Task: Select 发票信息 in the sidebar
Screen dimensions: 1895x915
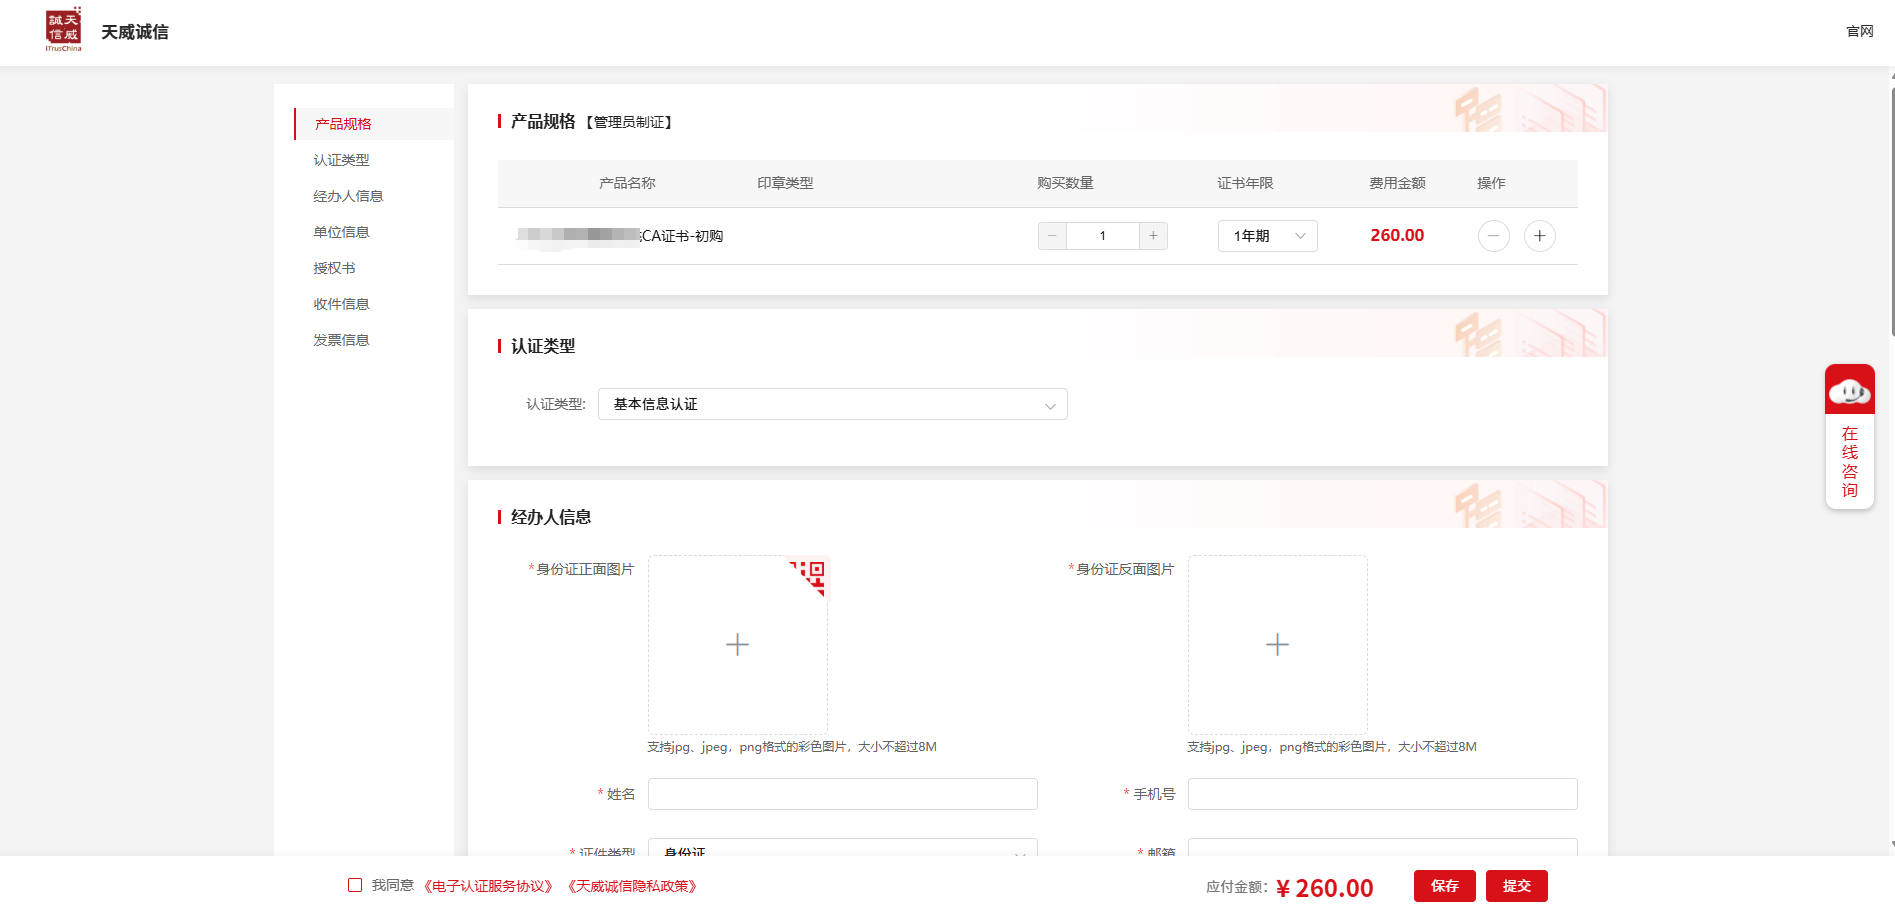Action: pos(341,340)
